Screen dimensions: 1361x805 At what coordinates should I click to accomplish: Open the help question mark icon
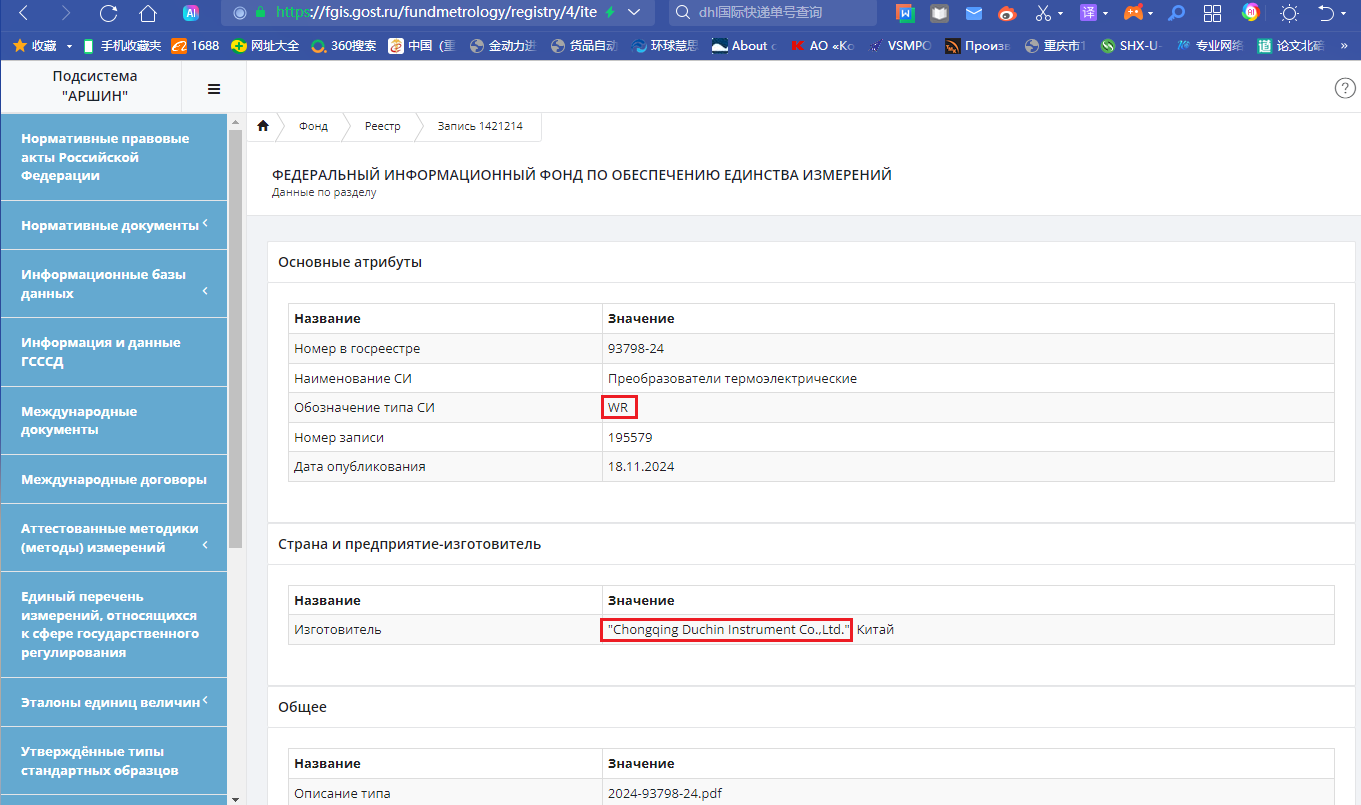[1345, 88]
